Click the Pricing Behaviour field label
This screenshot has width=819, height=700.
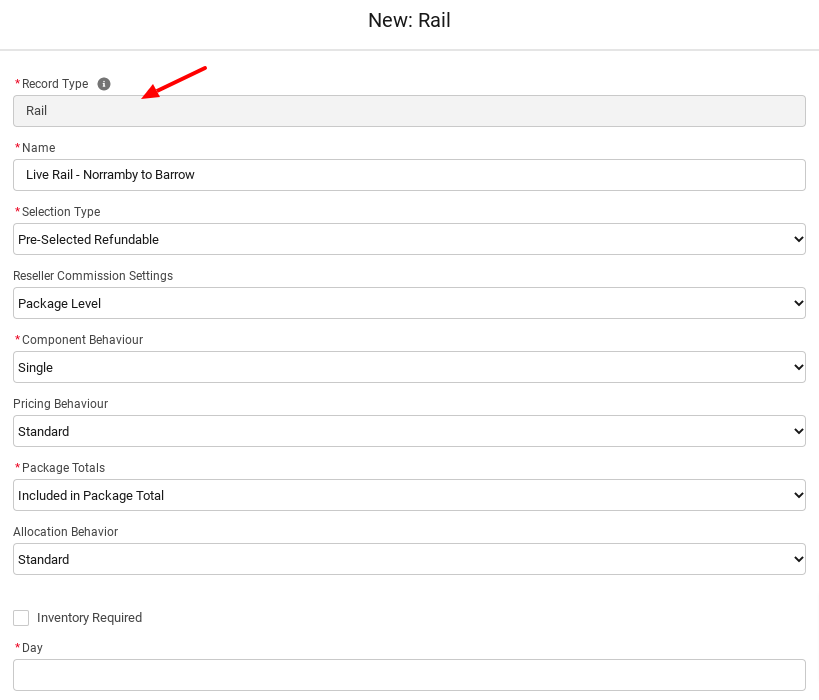point(60,404)
